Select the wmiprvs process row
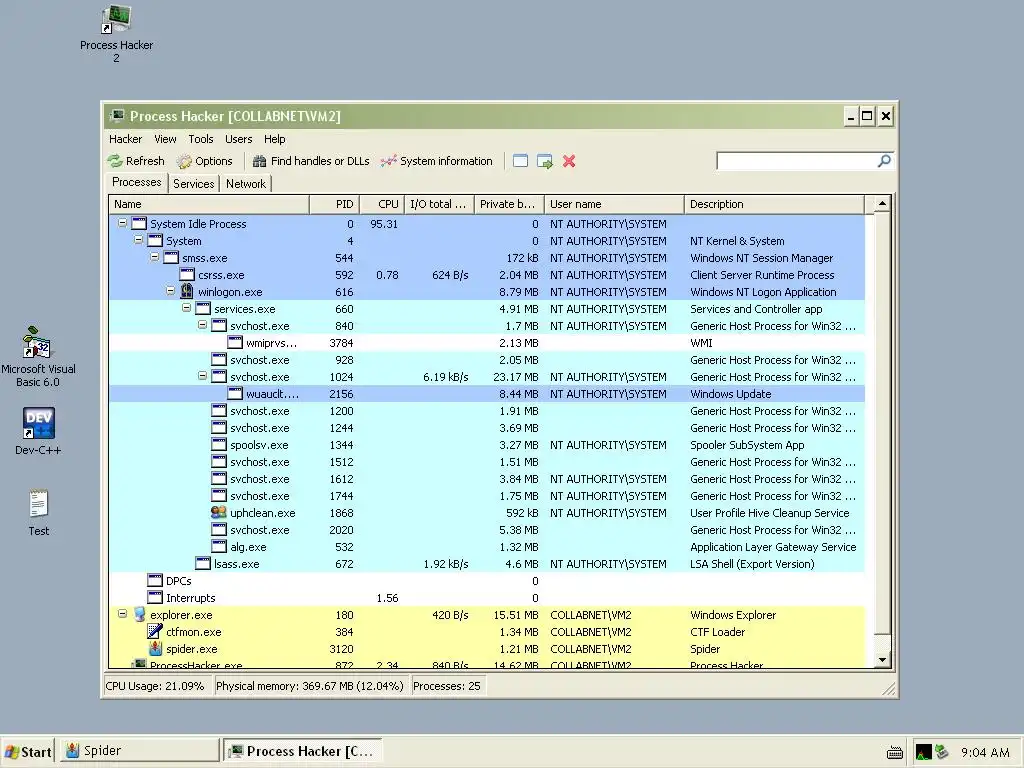1024x768 pixels. [487, 343]
